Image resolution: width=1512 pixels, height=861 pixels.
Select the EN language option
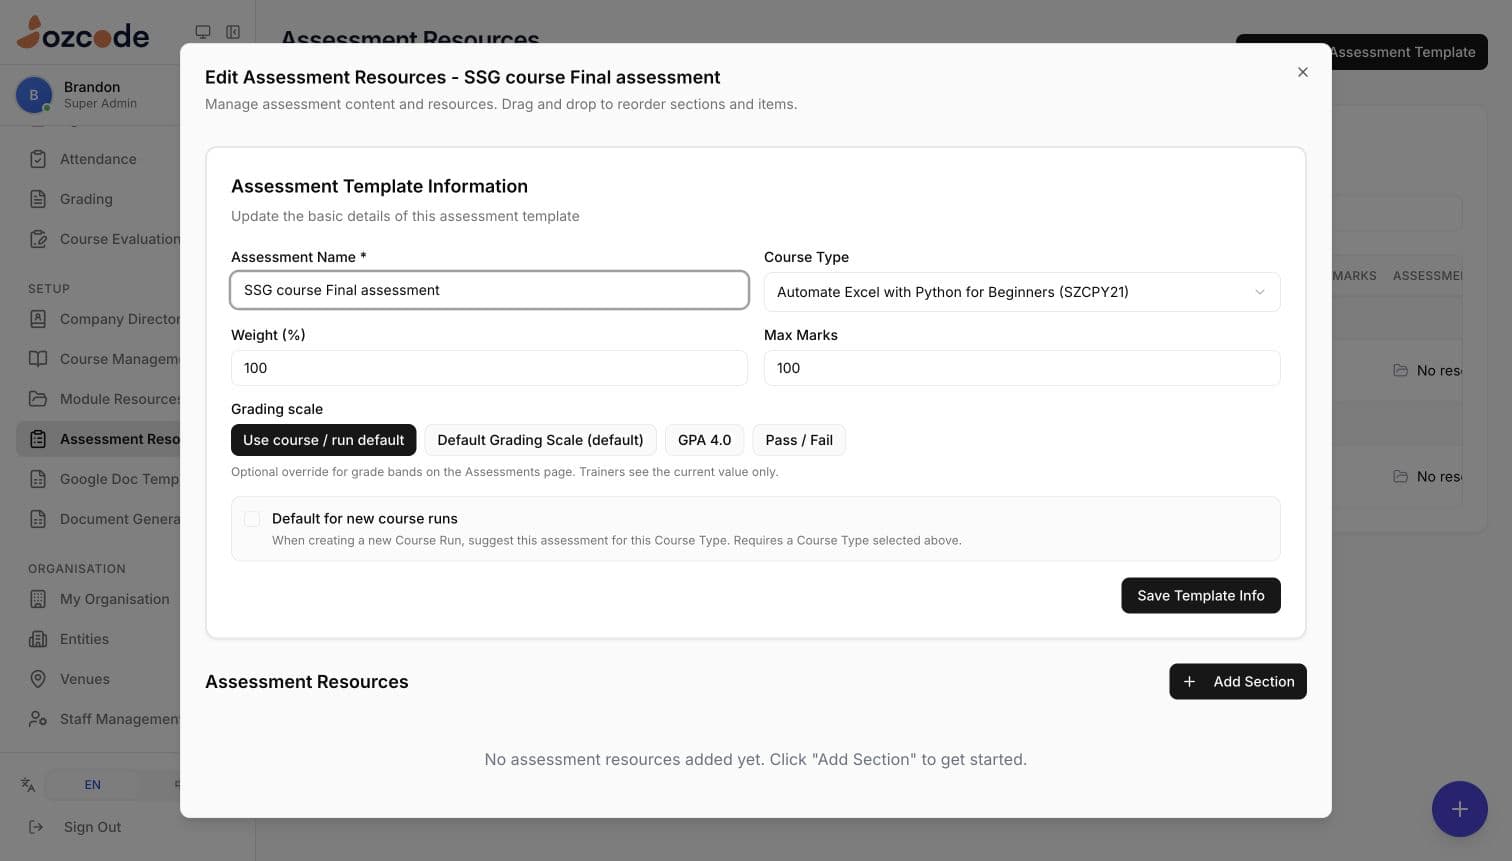(93, 785)
